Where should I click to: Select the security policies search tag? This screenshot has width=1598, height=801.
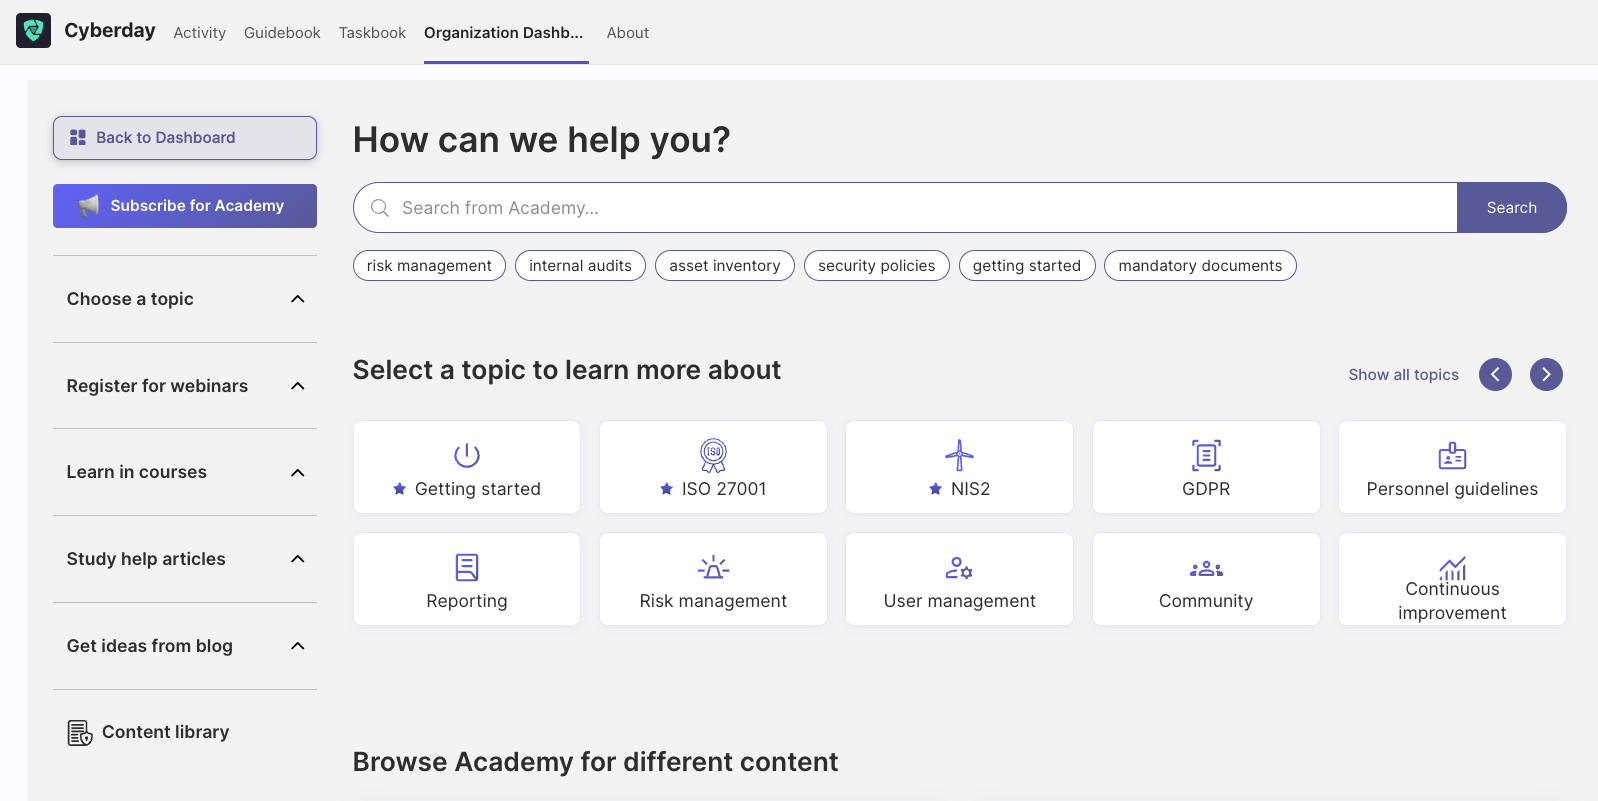coord(877,266)
